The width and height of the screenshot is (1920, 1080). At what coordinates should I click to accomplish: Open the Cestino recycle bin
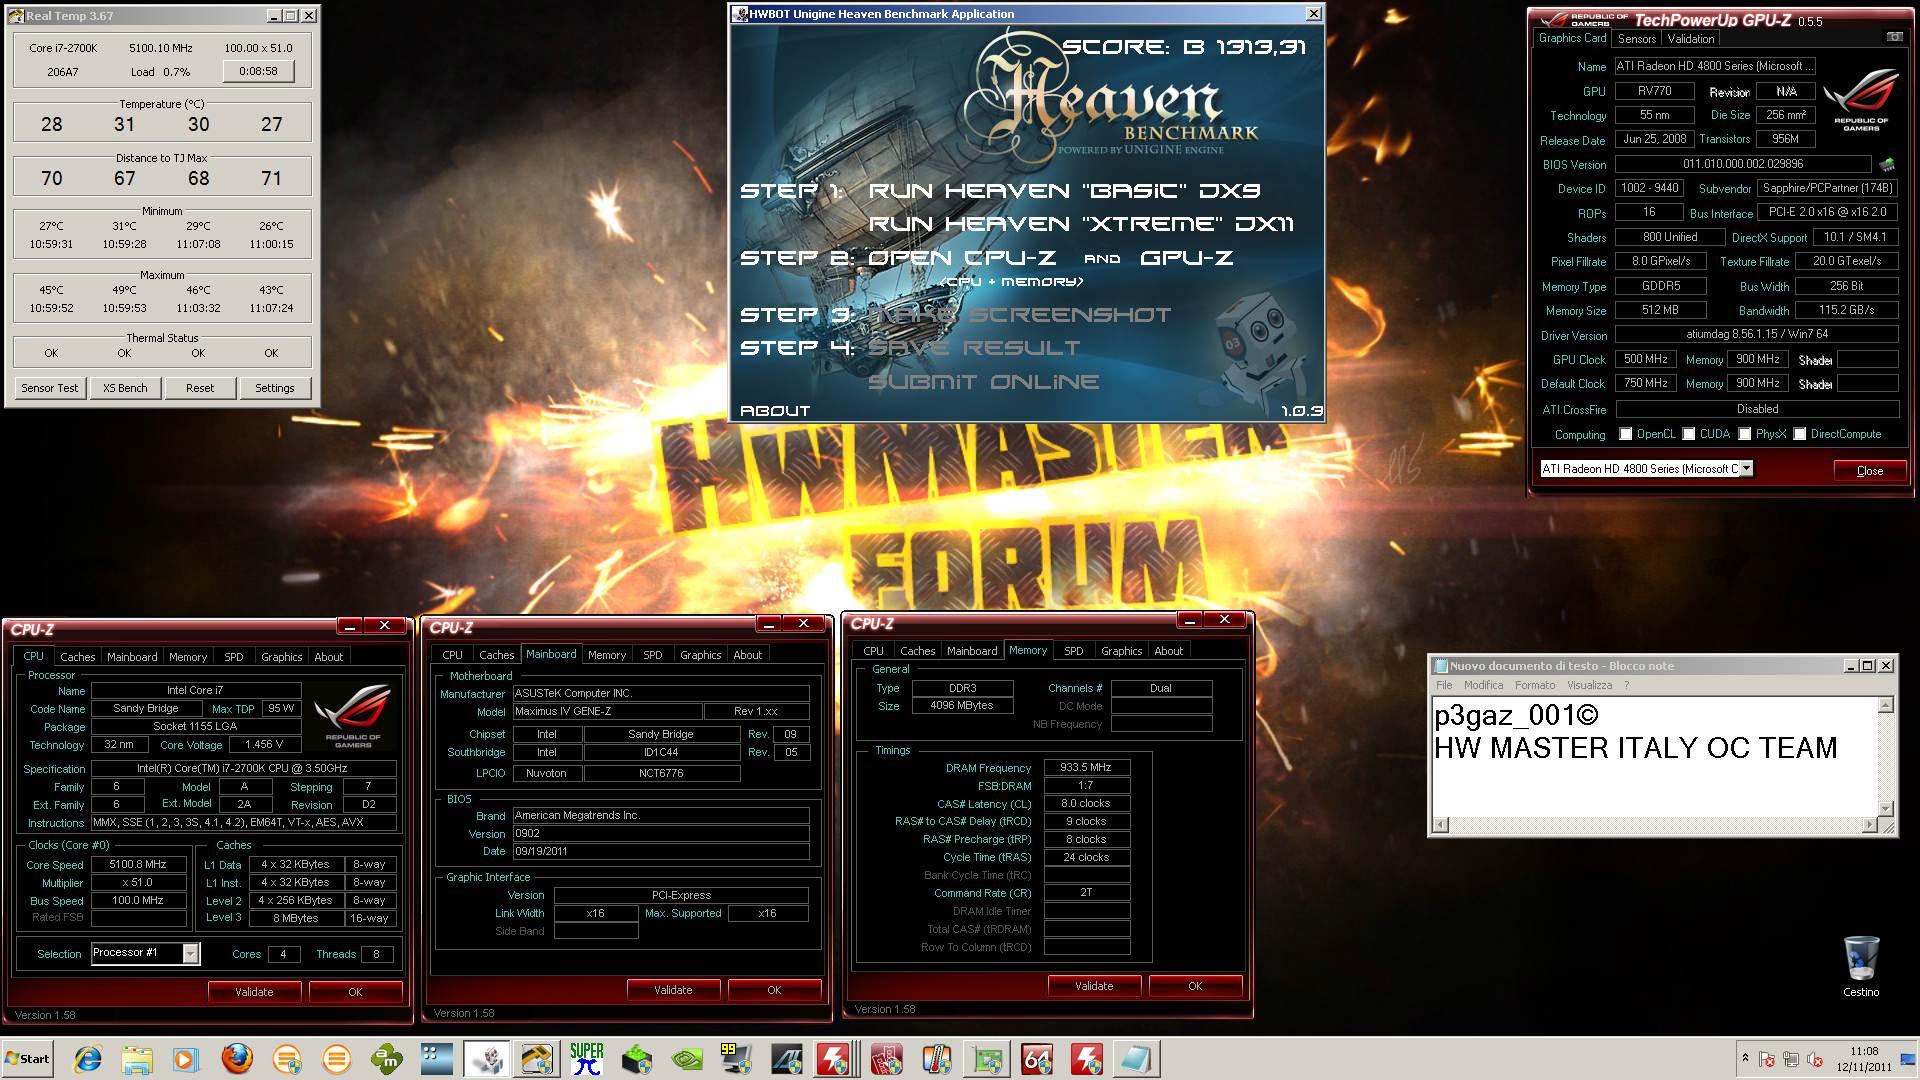tap(1861, 966)
